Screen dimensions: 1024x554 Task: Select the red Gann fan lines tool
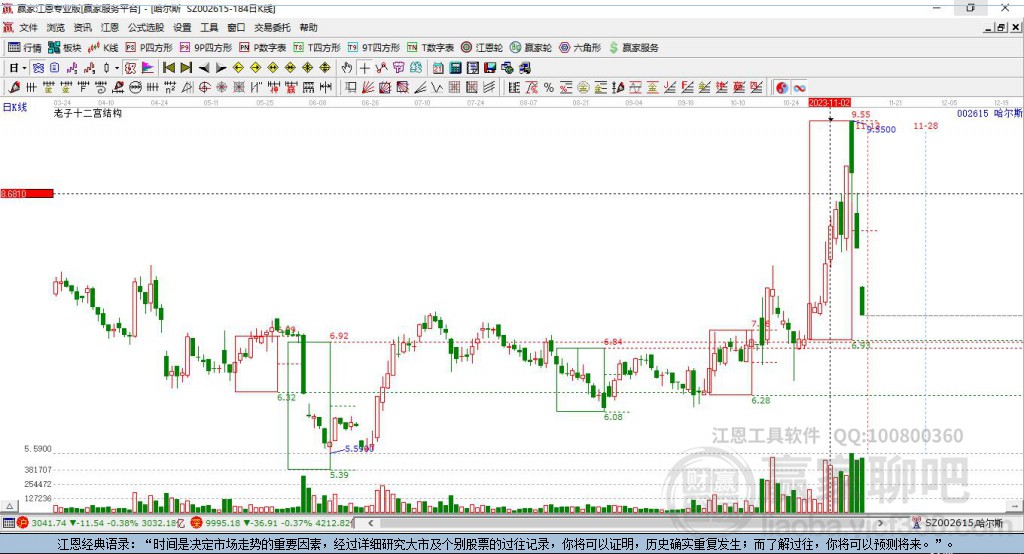pyautogui.click(x=368, y=88)
